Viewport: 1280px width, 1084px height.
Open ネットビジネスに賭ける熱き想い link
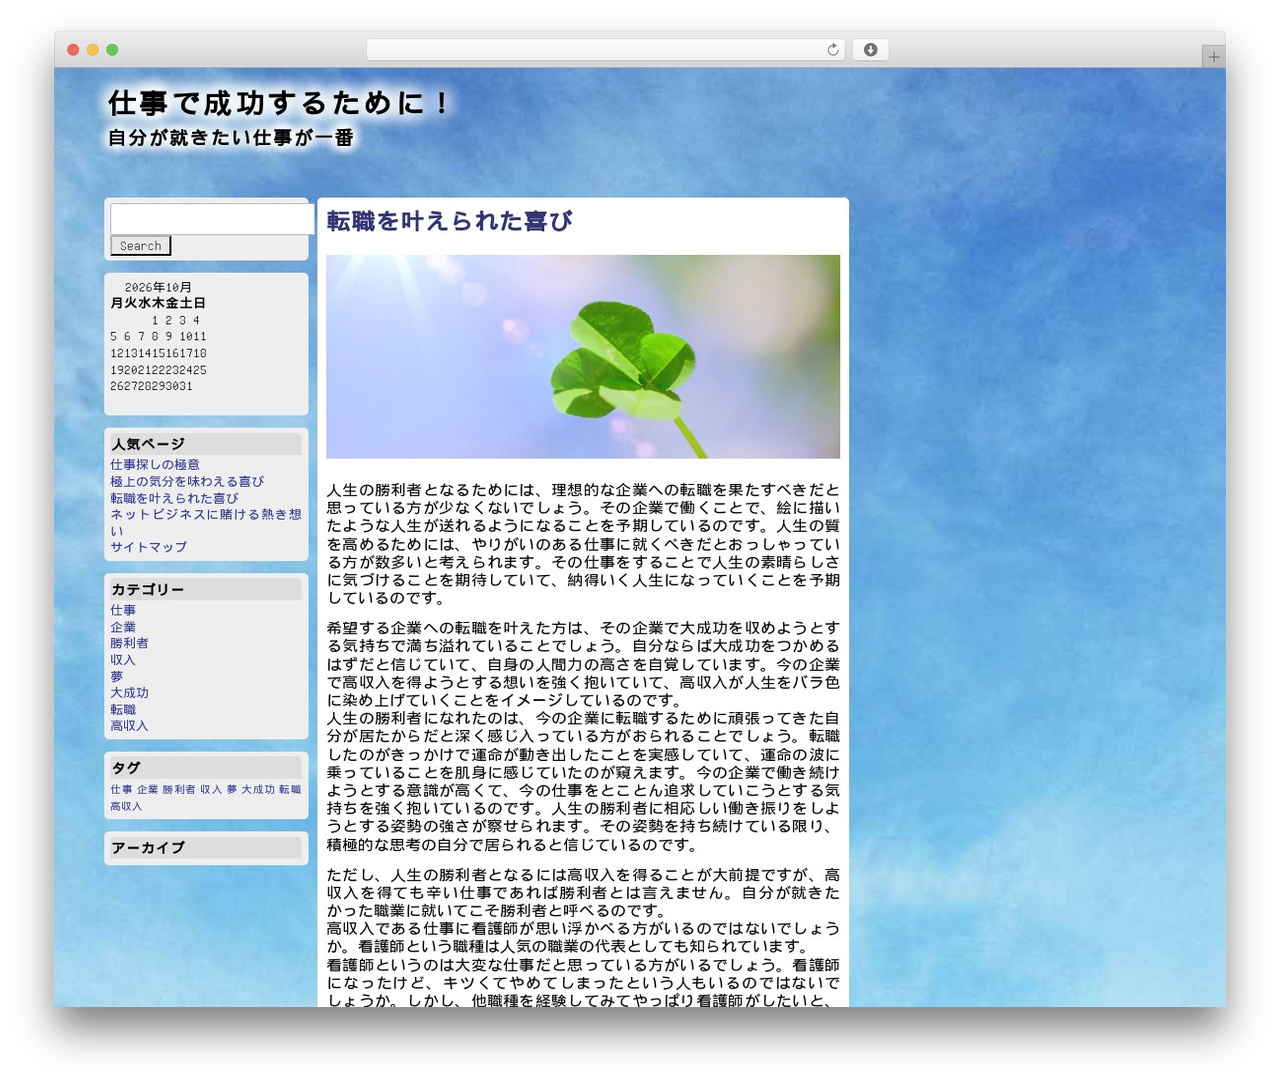click(x=205, y=522)
